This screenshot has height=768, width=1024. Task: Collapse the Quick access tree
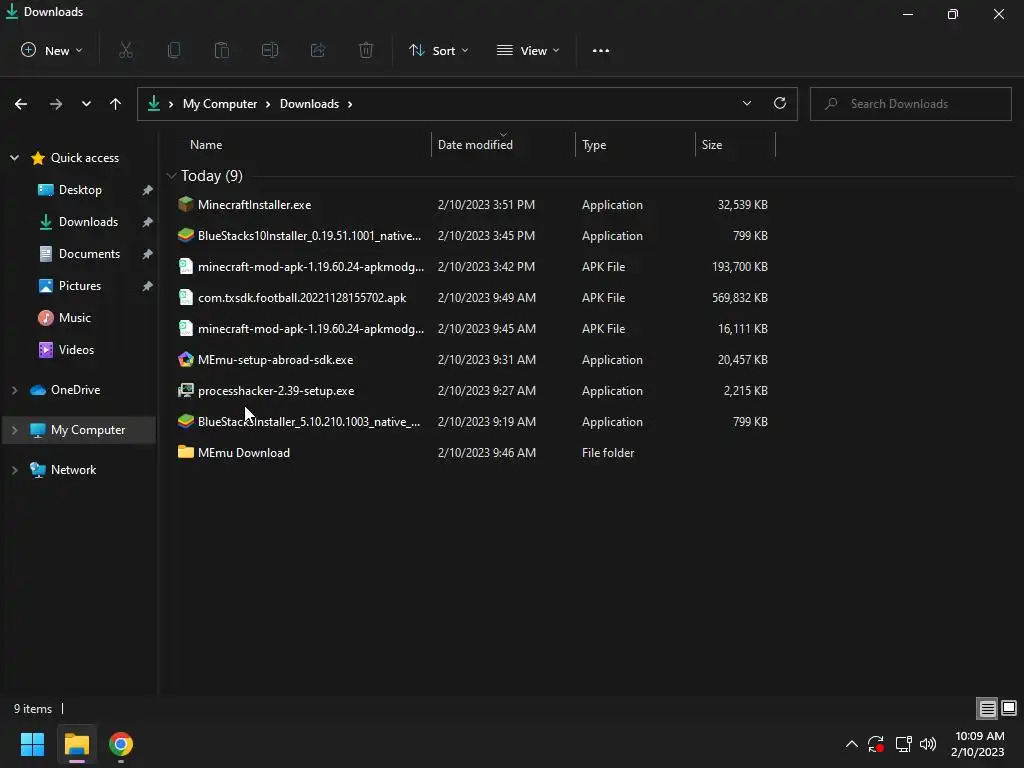[x=14, y=157]
